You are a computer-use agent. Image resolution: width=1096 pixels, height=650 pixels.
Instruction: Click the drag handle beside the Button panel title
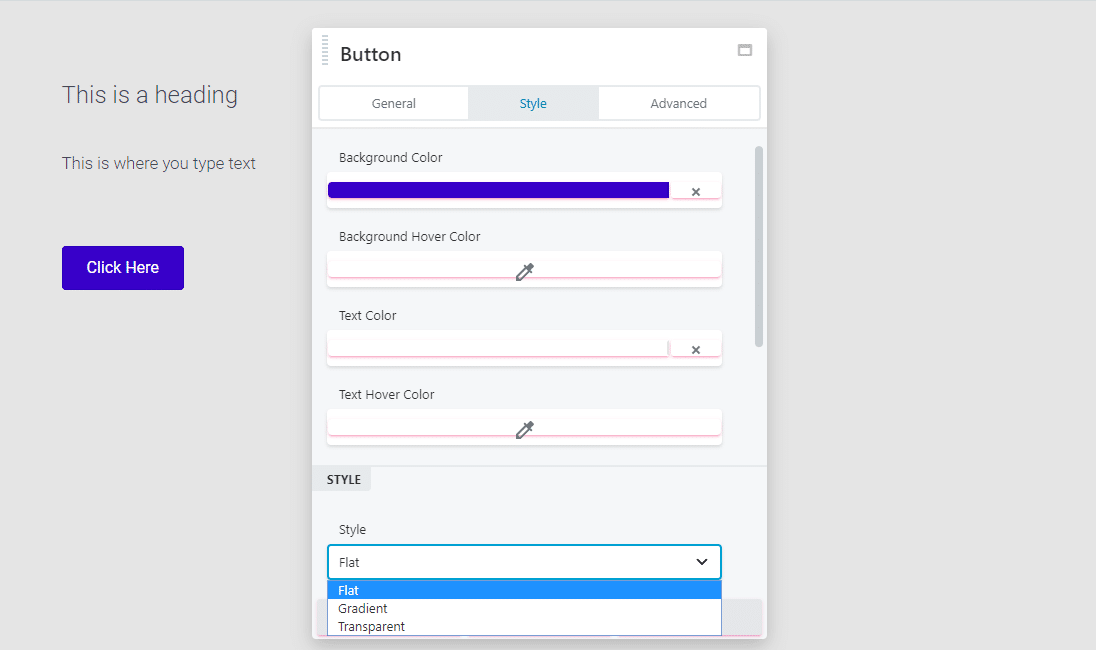(323, 50)
